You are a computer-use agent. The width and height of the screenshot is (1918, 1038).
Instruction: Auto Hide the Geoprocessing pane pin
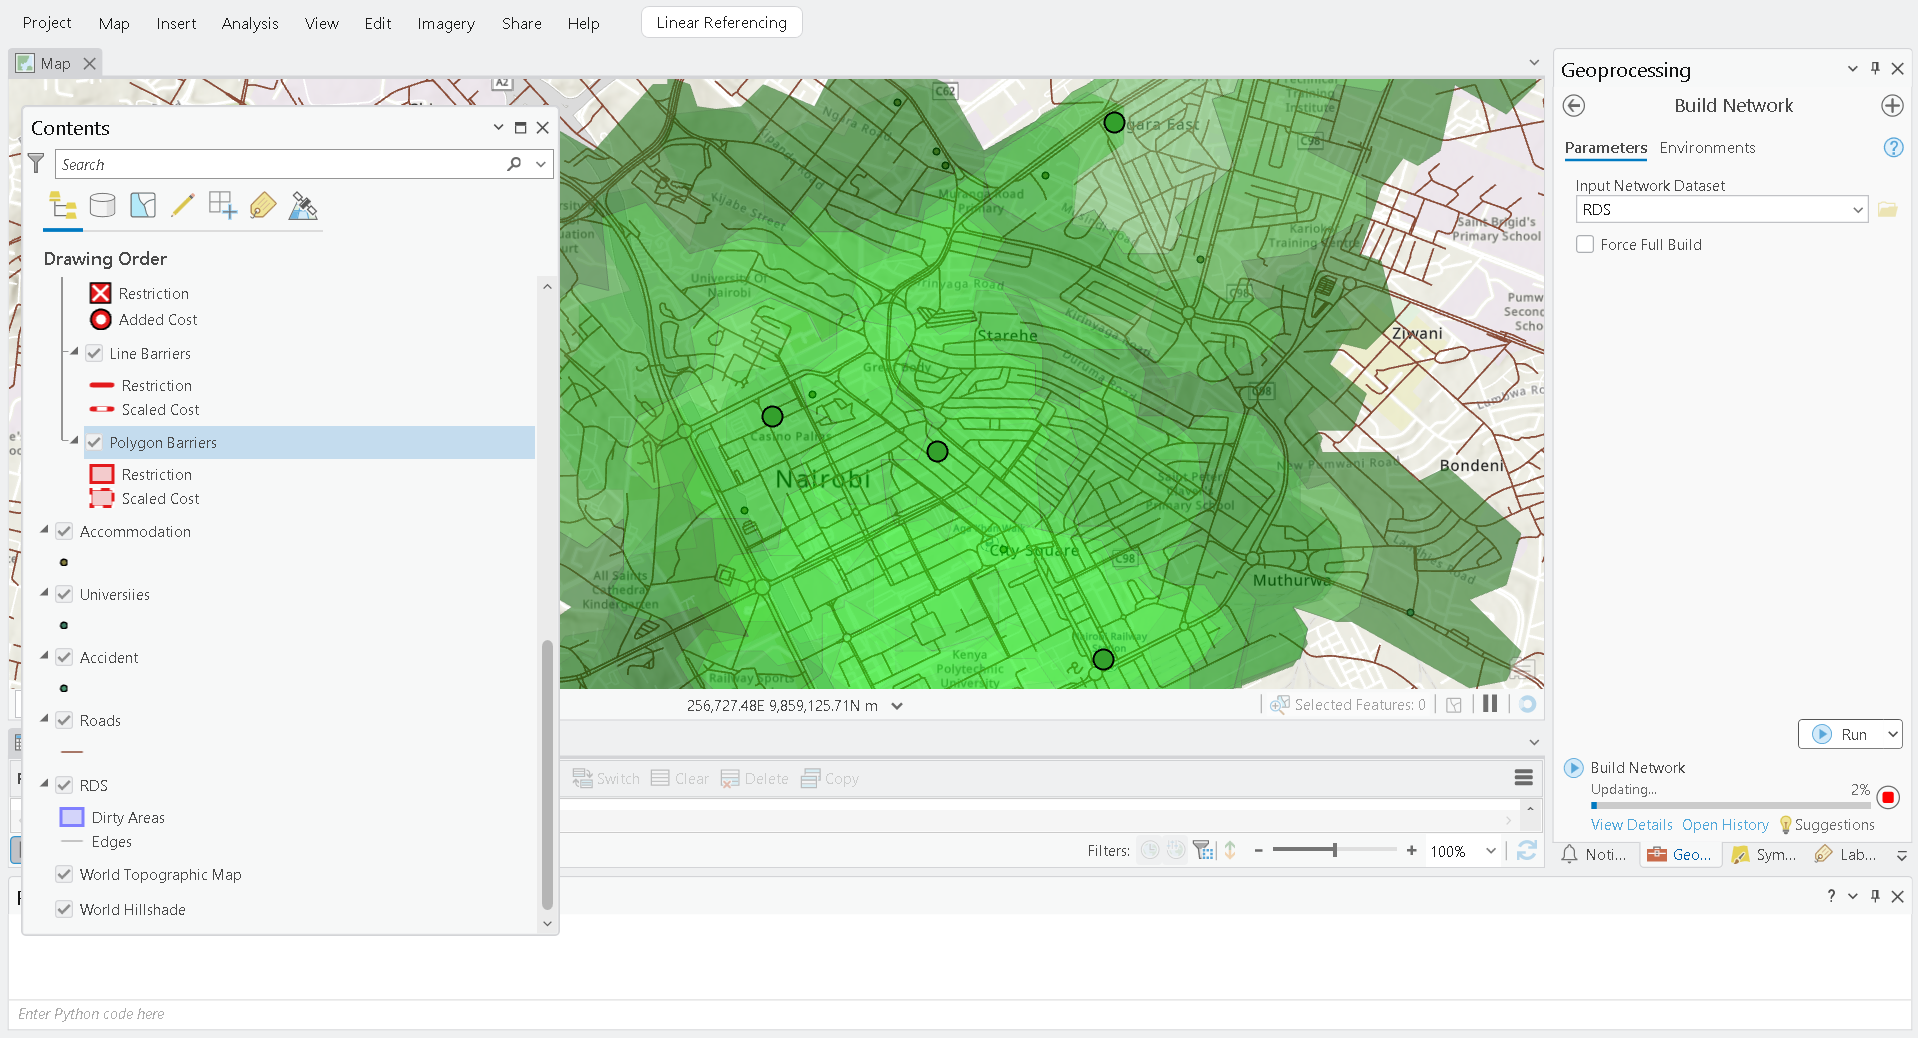click(x=1875, y=69)
